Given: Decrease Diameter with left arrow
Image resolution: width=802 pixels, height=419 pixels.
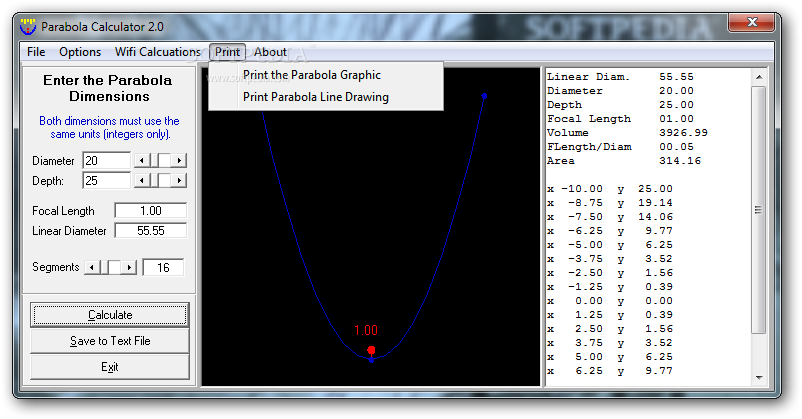Looking at the screenshot, I should pyautogui.click(x=141, y=161).
